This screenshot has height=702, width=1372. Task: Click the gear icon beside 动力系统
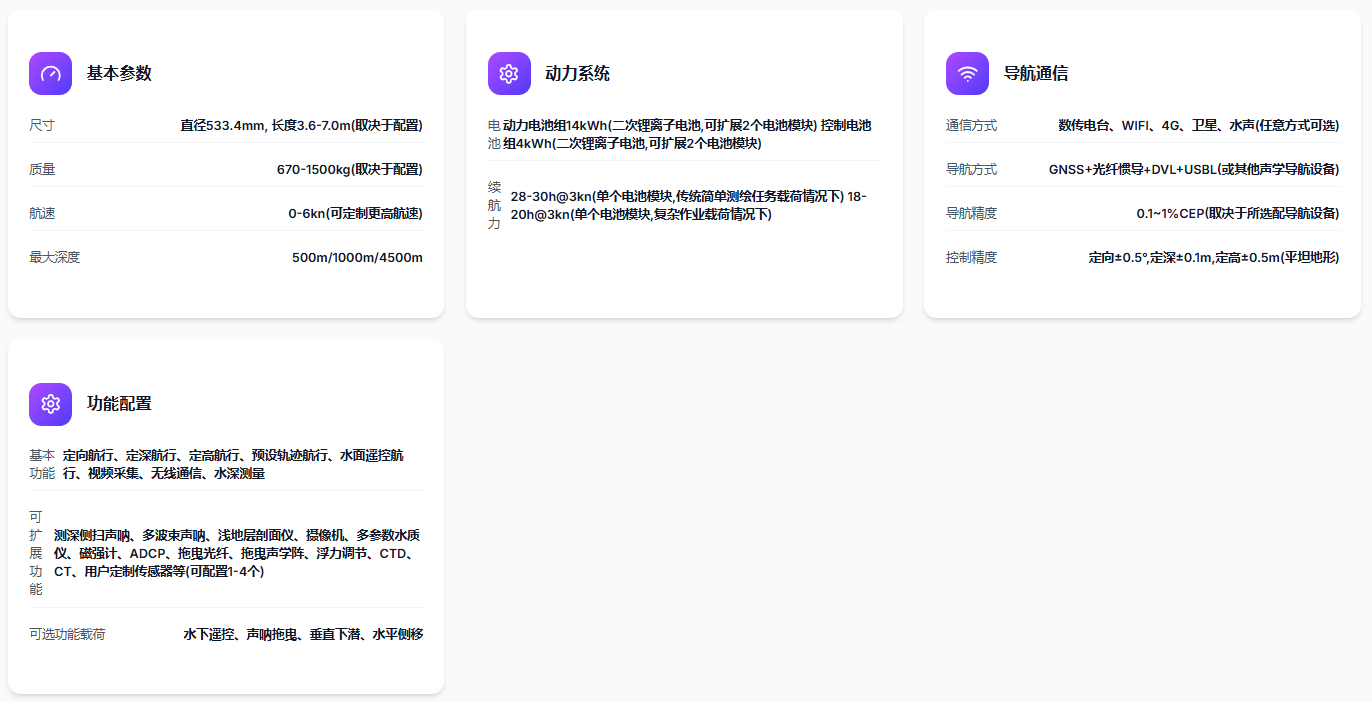point(509,73)
